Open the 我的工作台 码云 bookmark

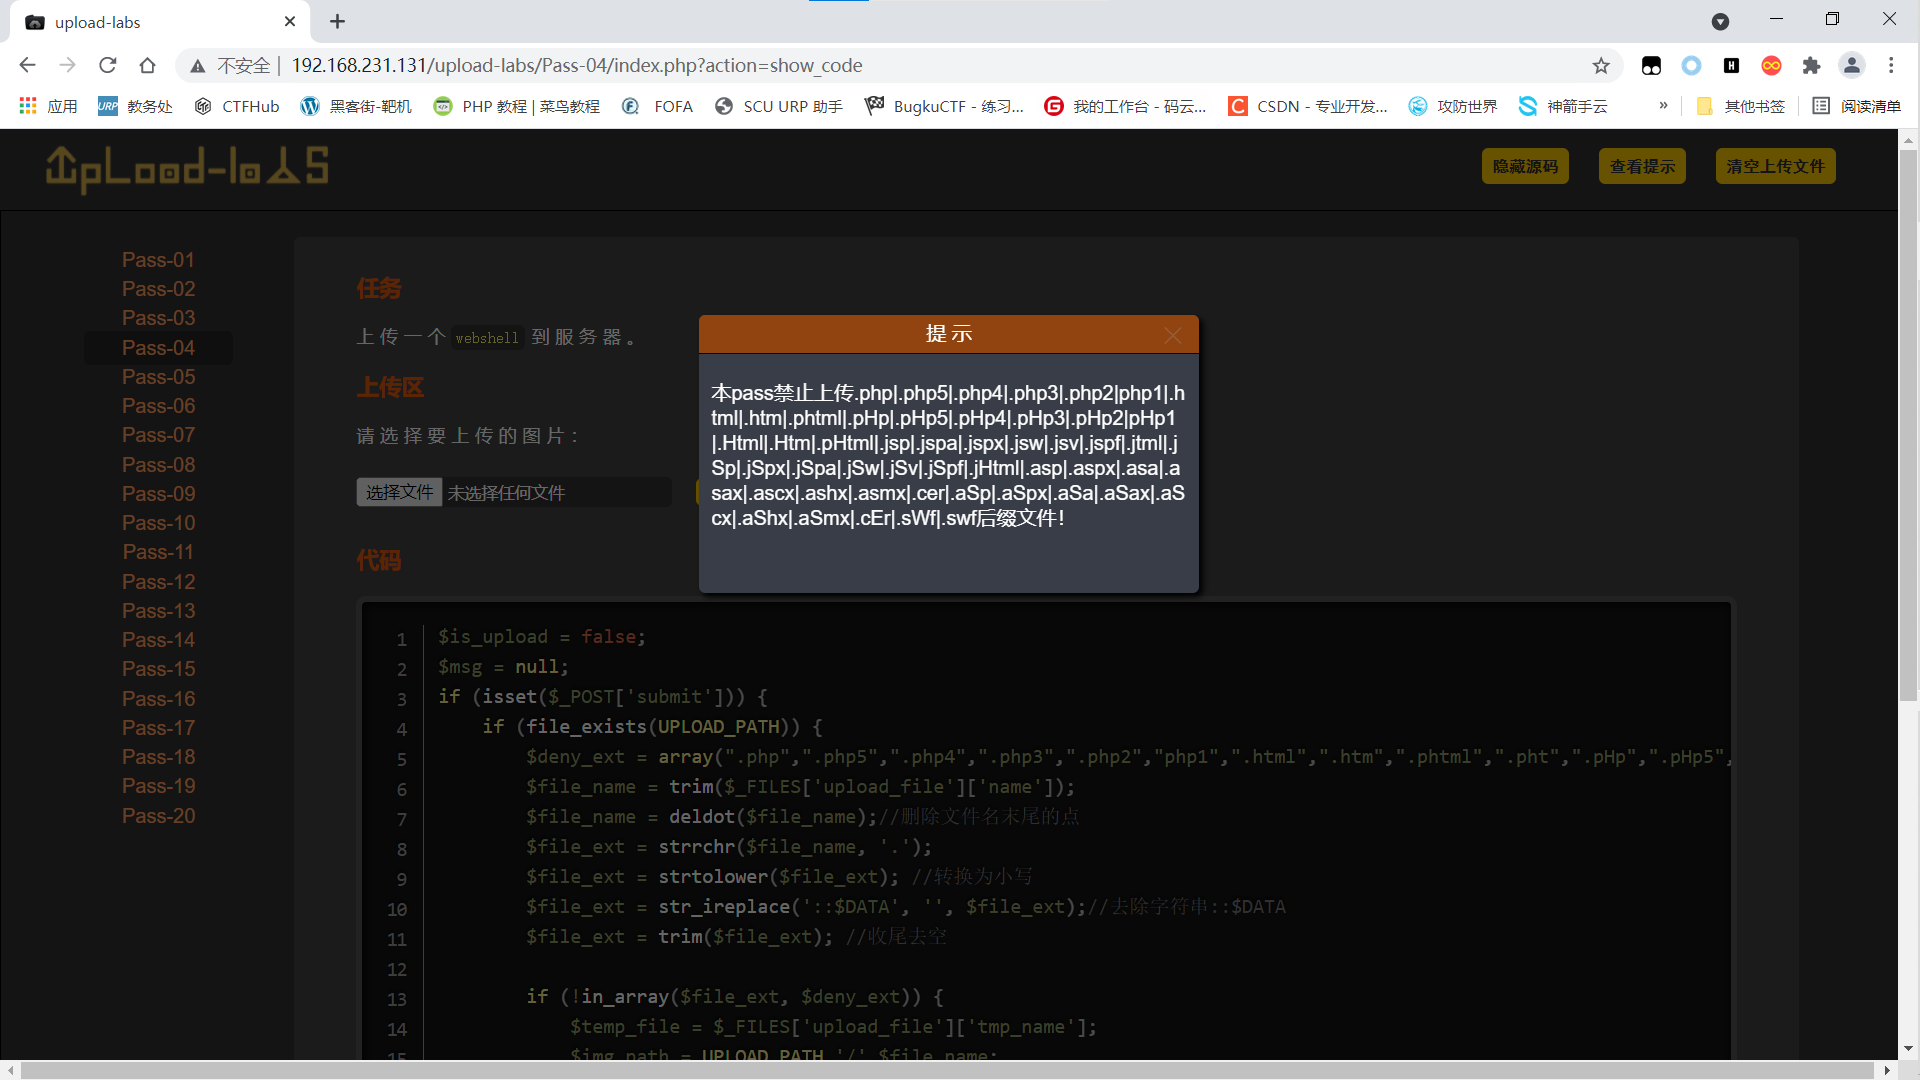coord(1125,106)
